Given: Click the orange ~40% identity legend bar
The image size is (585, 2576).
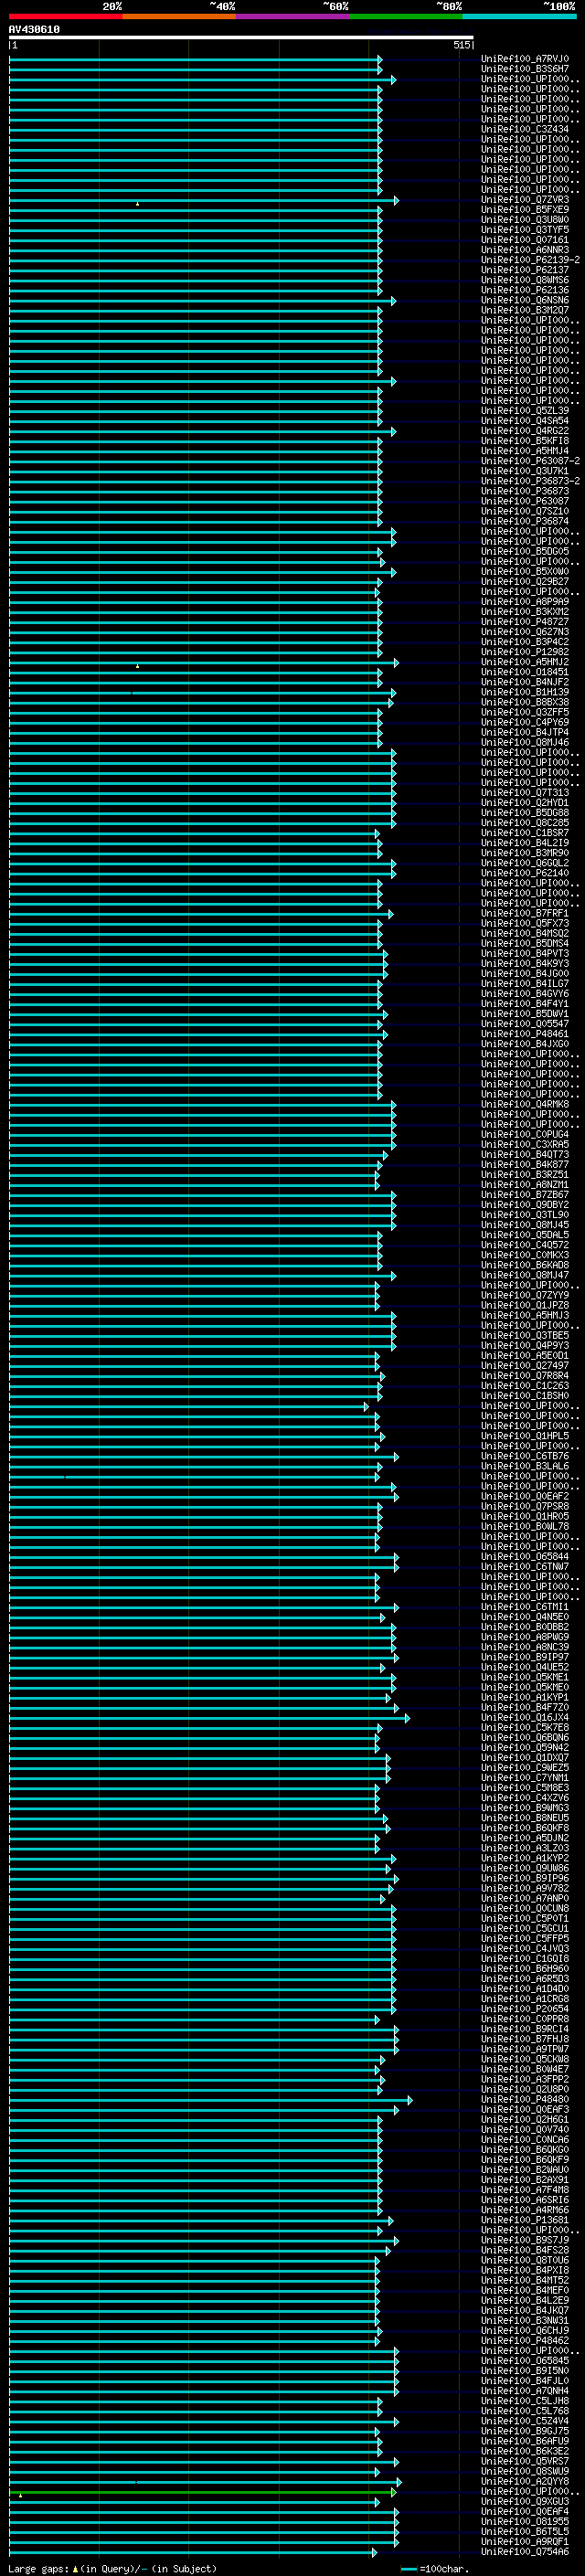Looking at the screenshot, I should [179, 16].
